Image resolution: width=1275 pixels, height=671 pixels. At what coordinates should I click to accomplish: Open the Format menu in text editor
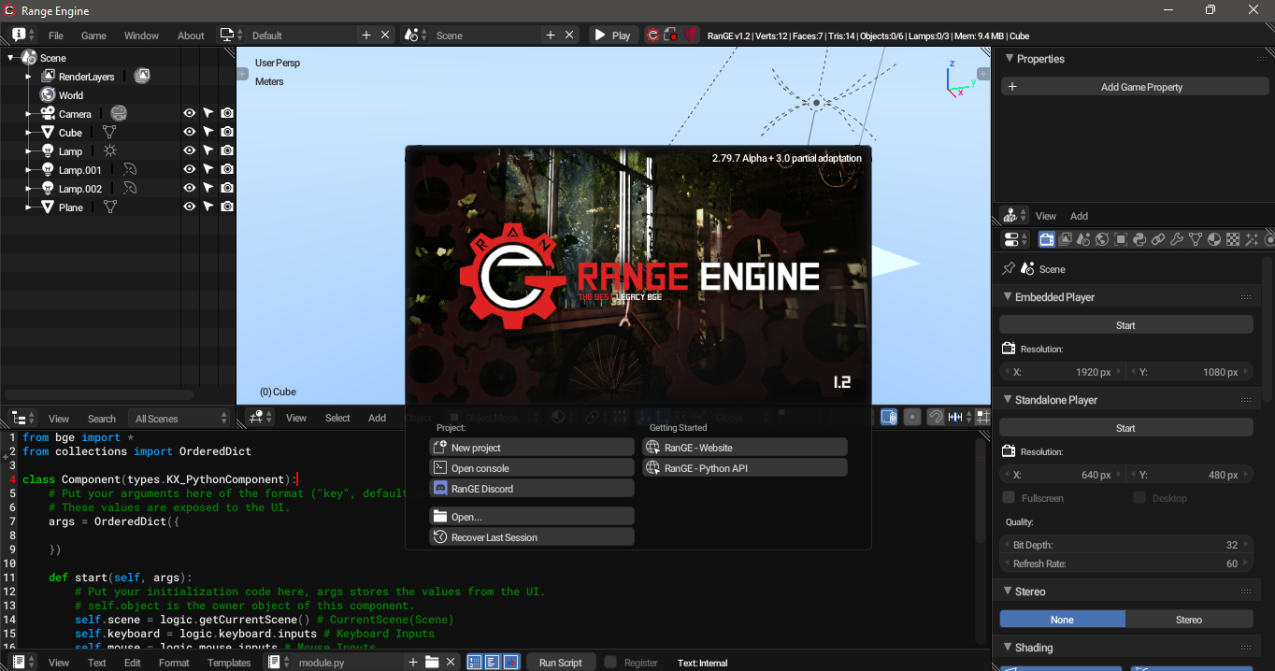[174, 663]
